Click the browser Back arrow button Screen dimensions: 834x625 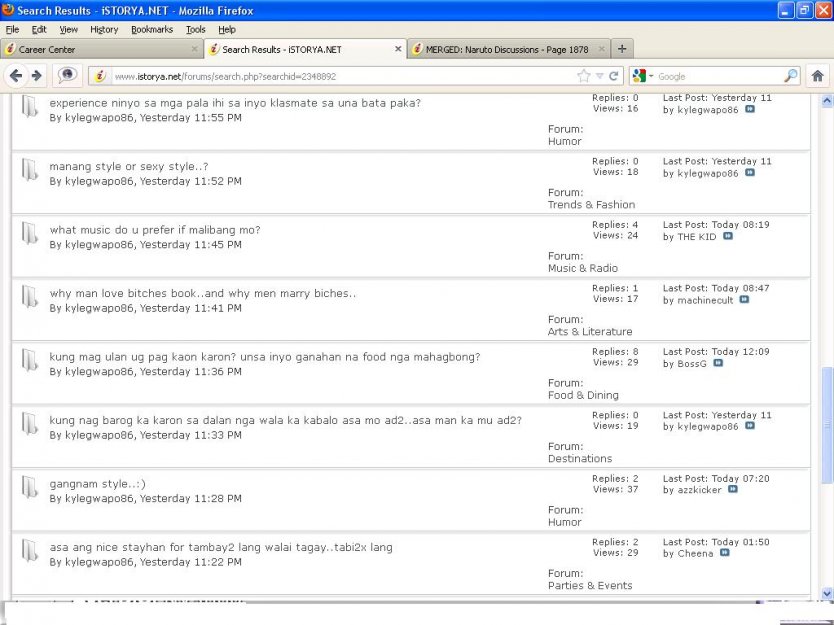point(15,76)
